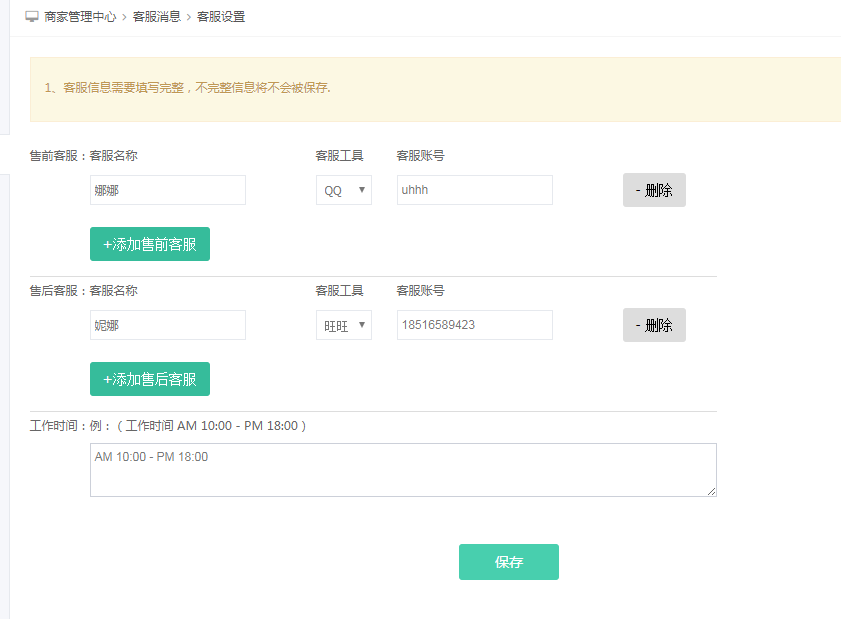Click inside the working hours text area
Image resolution: width=841 pixels, height=619 pixels.
click(x=402, y=470)
